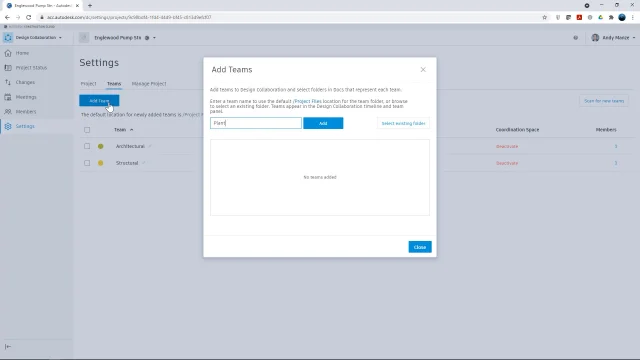Click the red Adobe Acrobat extension icon
The height and width of the screenshot is (360, 640).
[579, 18]
